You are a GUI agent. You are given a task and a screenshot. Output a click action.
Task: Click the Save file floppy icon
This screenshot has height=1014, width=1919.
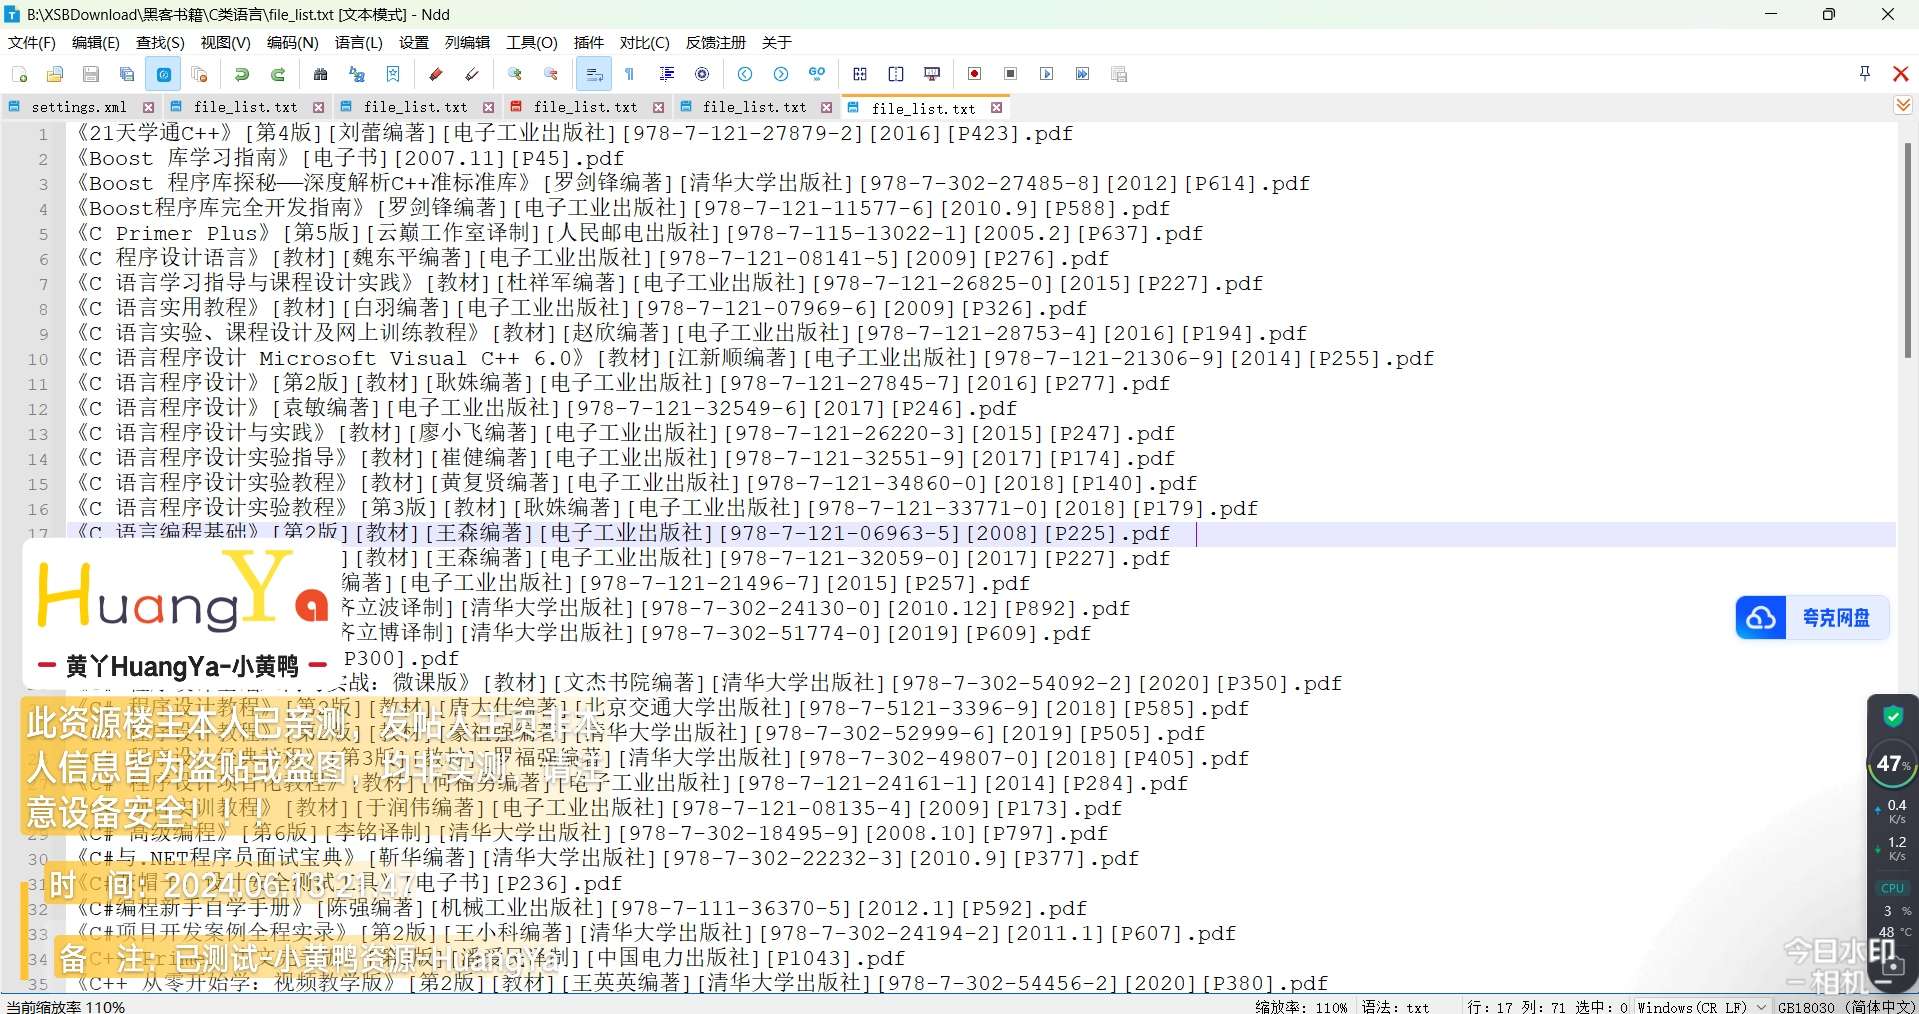point(91,74)
